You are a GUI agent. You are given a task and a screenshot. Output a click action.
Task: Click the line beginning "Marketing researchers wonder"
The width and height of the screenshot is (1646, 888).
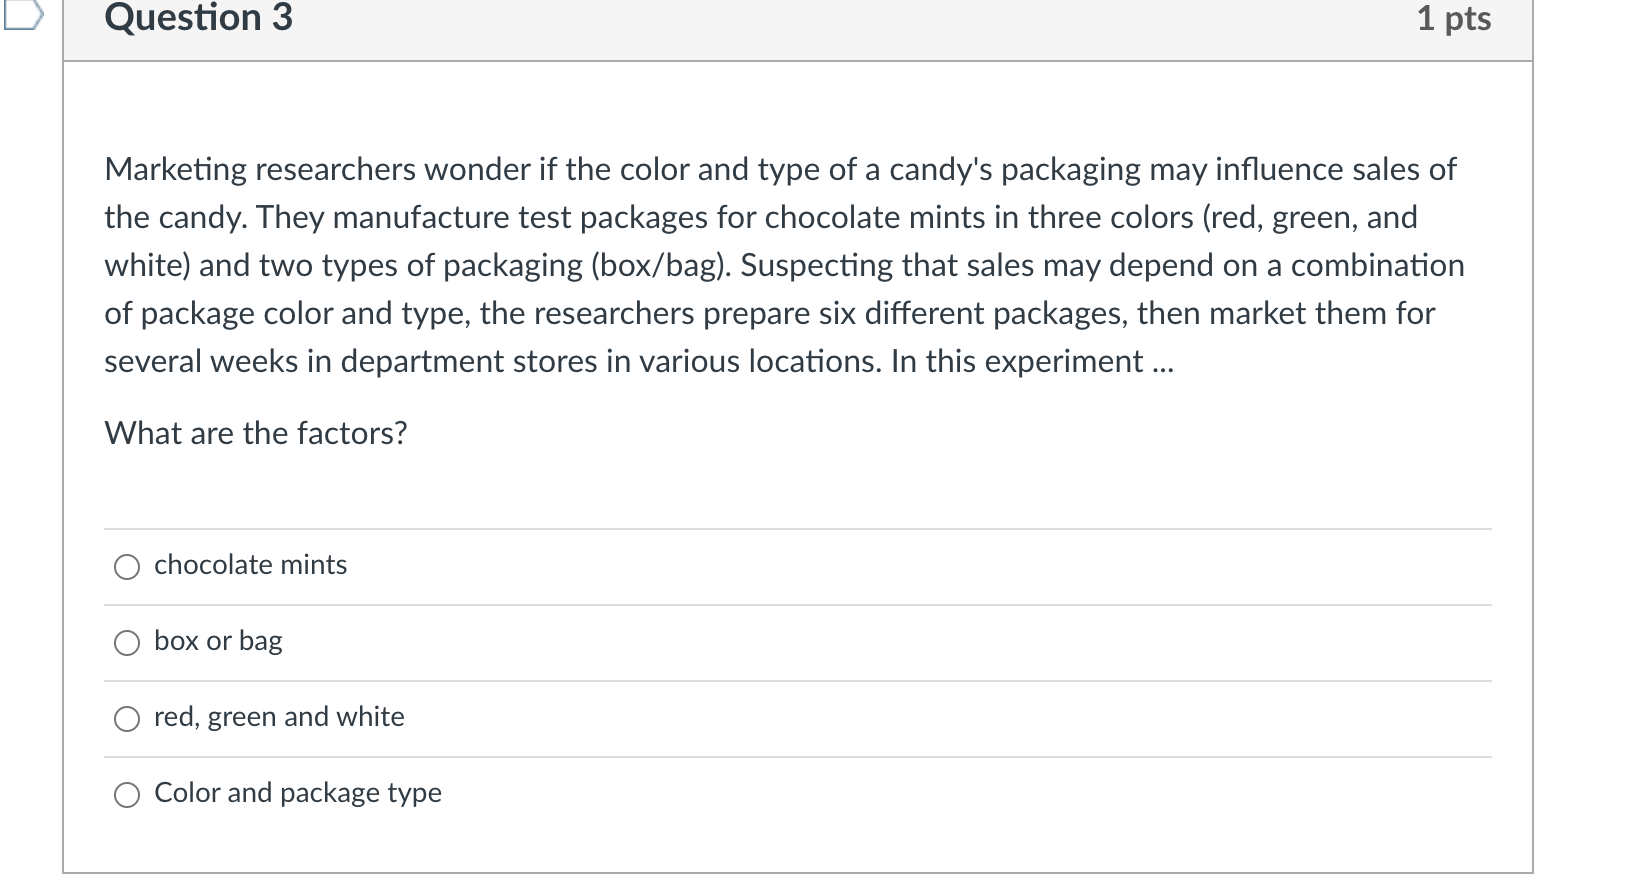(780, 170)
